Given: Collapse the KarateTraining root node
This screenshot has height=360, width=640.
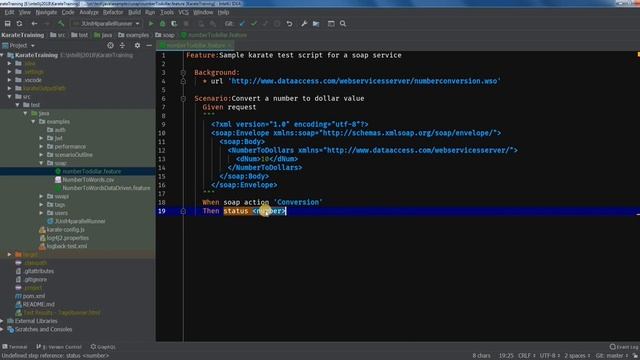Looking at the screenshot, I should tap(2, 55).
